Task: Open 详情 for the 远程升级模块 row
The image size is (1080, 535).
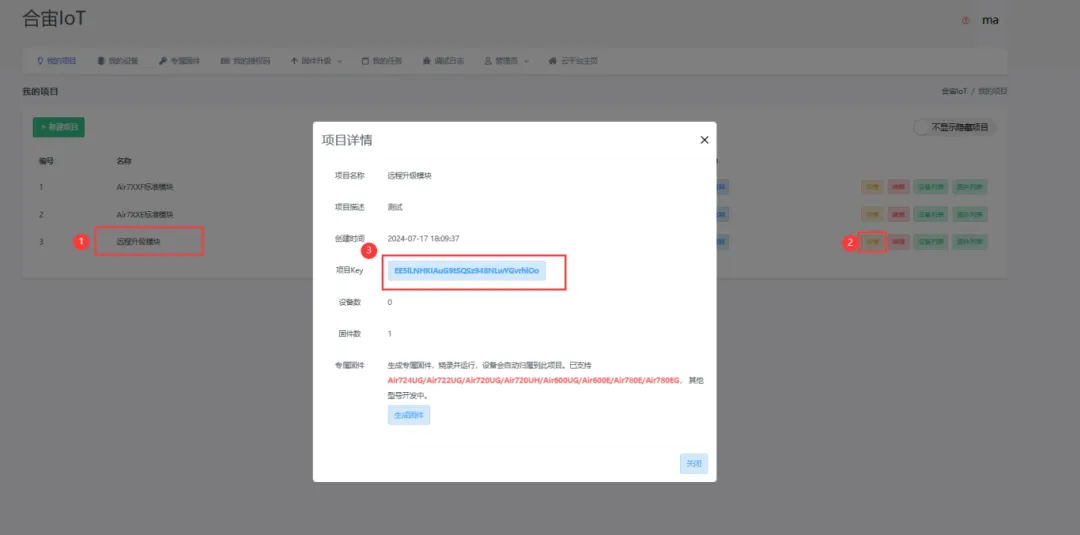Action: click(x=872, y=242)
